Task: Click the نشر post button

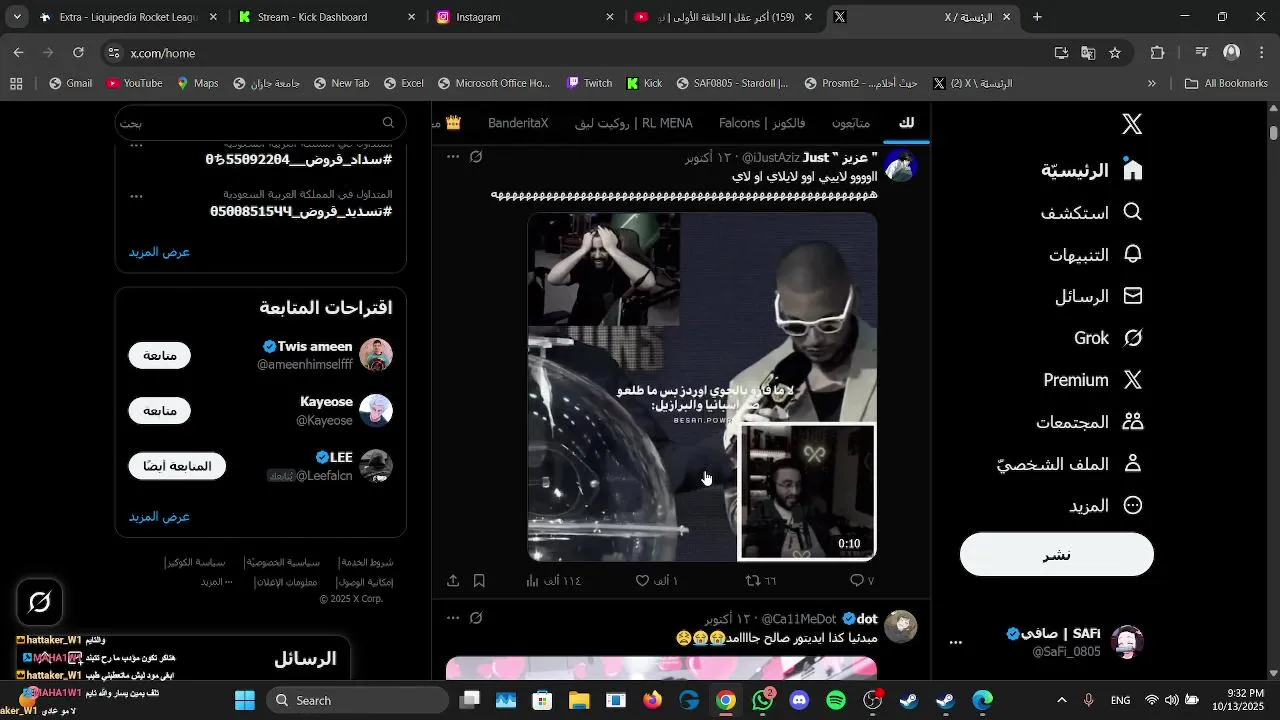Action: click(x=1057, y=555)
